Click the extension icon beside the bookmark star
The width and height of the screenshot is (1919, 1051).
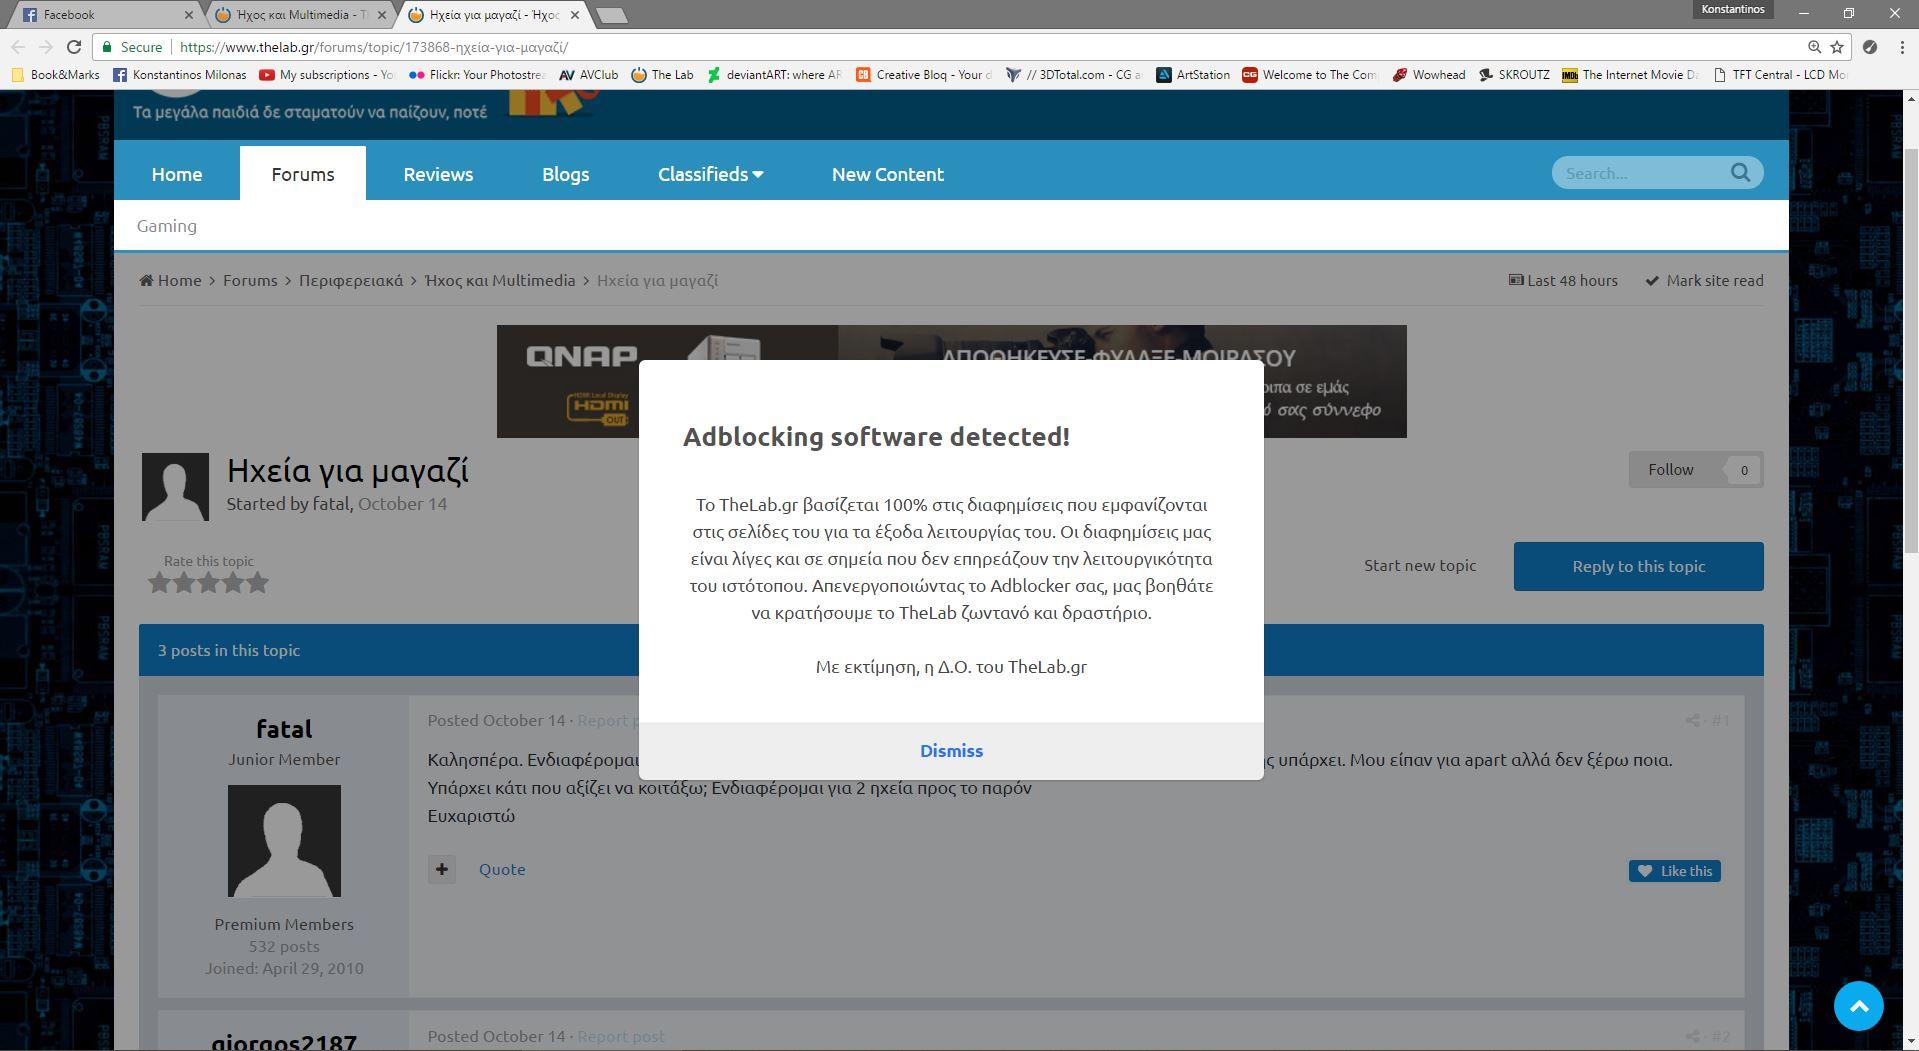click(x=1870, y=47)
